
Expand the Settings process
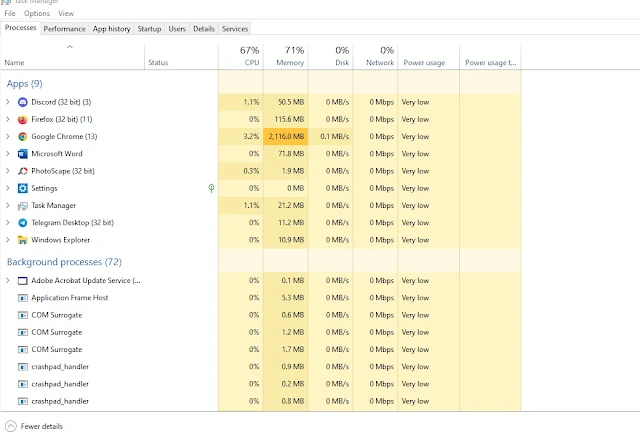point(8,188)
